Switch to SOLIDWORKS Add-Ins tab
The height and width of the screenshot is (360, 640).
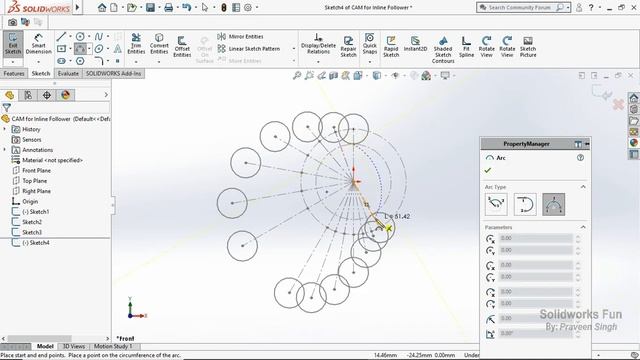pos(113,73)
